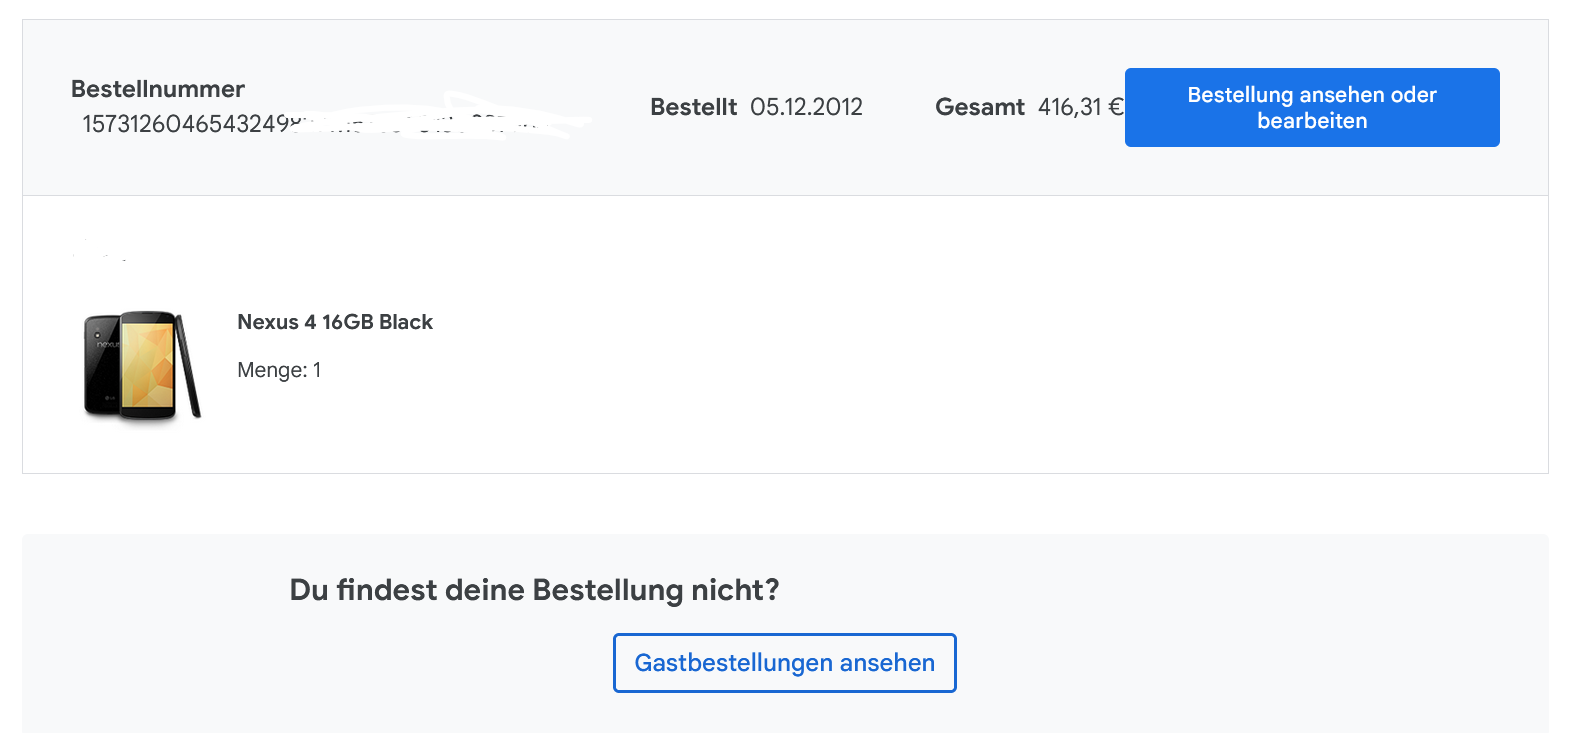Click the Menge quantity label
The height and width of the screenshot is (733, 1573).
pos(271,370)
